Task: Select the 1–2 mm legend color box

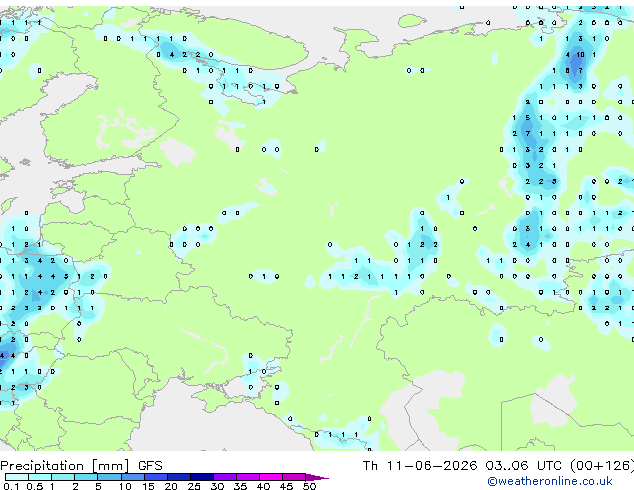Action: tap(63, 477)
